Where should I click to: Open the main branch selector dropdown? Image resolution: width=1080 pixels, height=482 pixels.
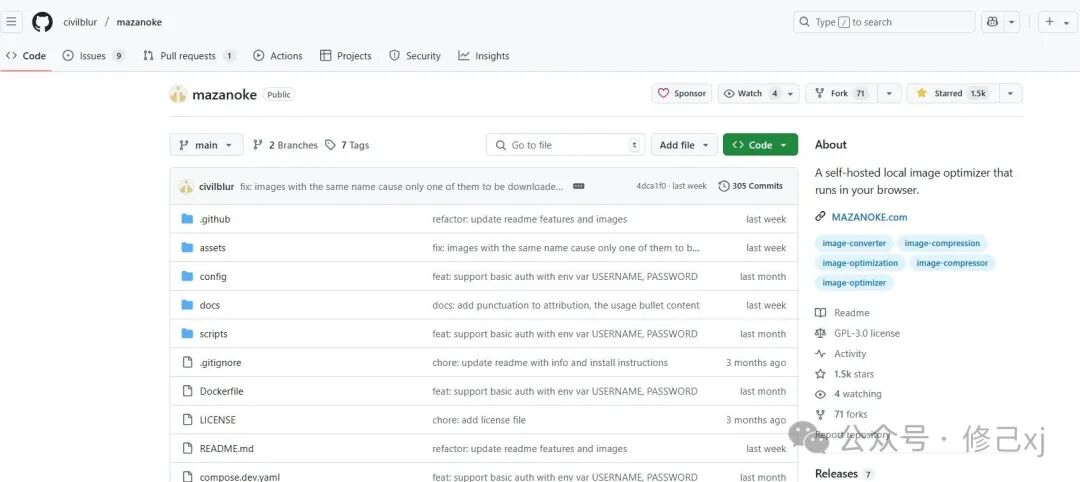pyautogui.click(x=206, y=145)
